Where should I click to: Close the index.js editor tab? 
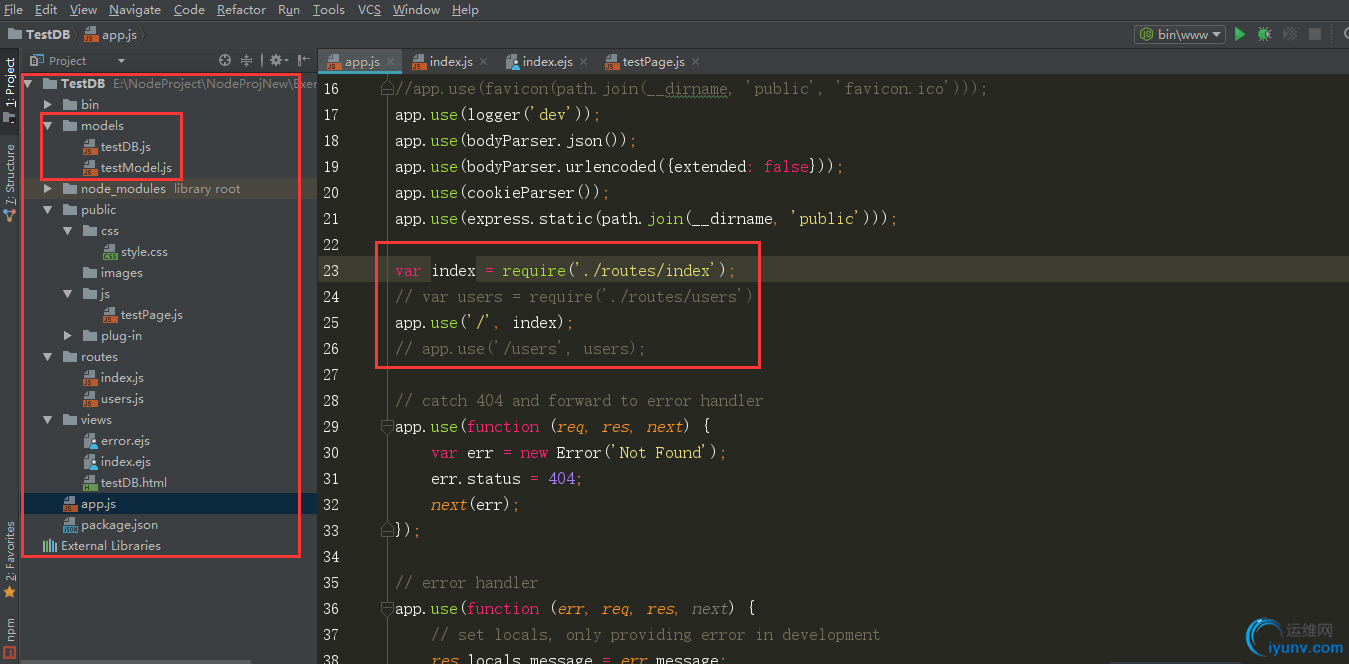pos(485,62)
